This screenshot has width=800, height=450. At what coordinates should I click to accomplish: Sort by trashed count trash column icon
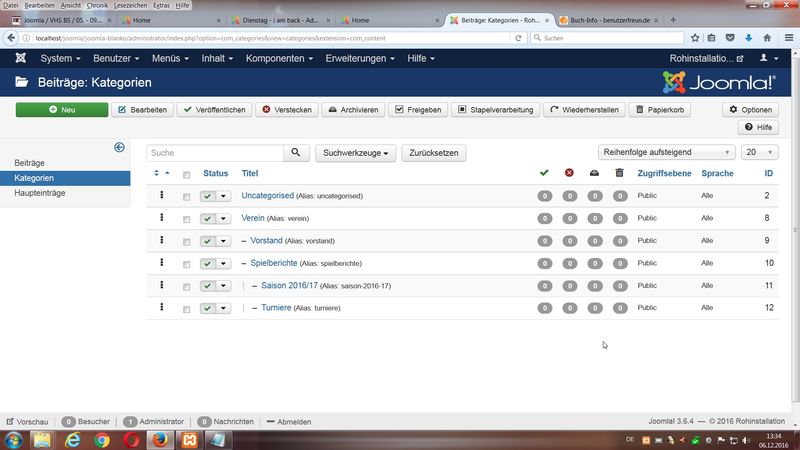click(619, 173)
